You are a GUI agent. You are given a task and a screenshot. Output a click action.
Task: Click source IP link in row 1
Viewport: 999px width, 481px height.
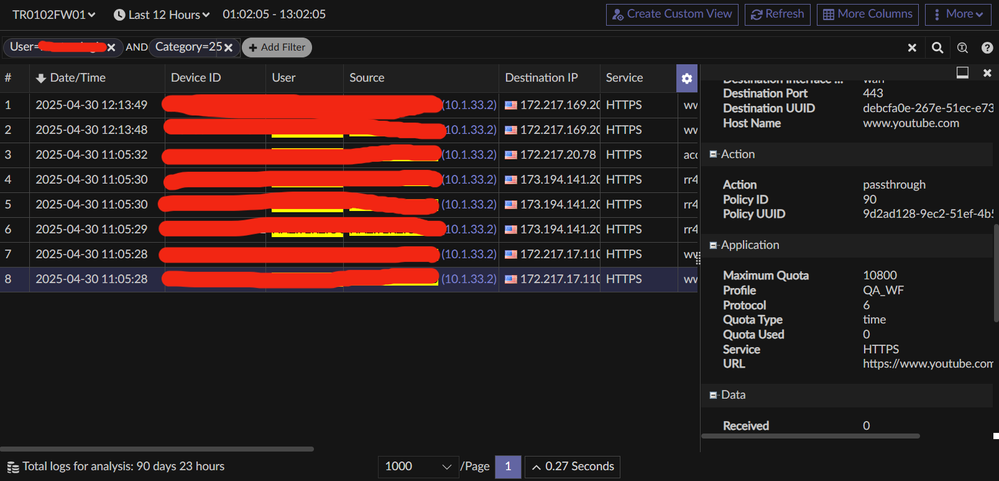469,104
